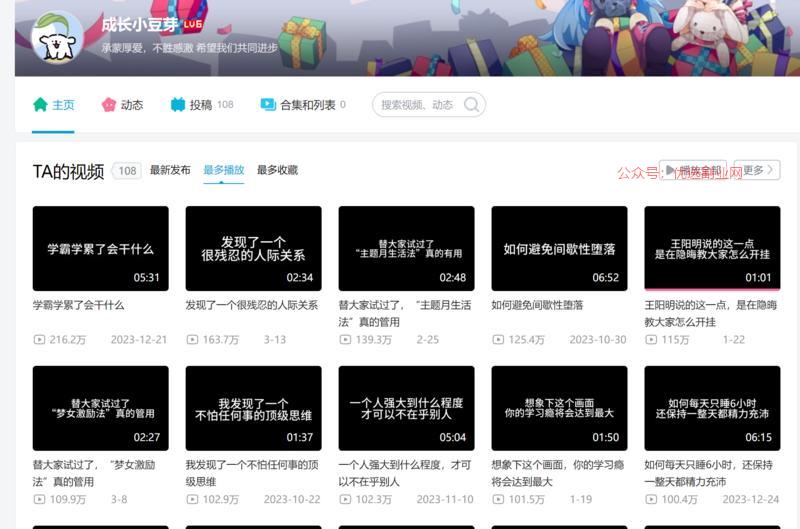
Task: Click title link 如何避免间歇性堕落
Action: coord(537,305)
